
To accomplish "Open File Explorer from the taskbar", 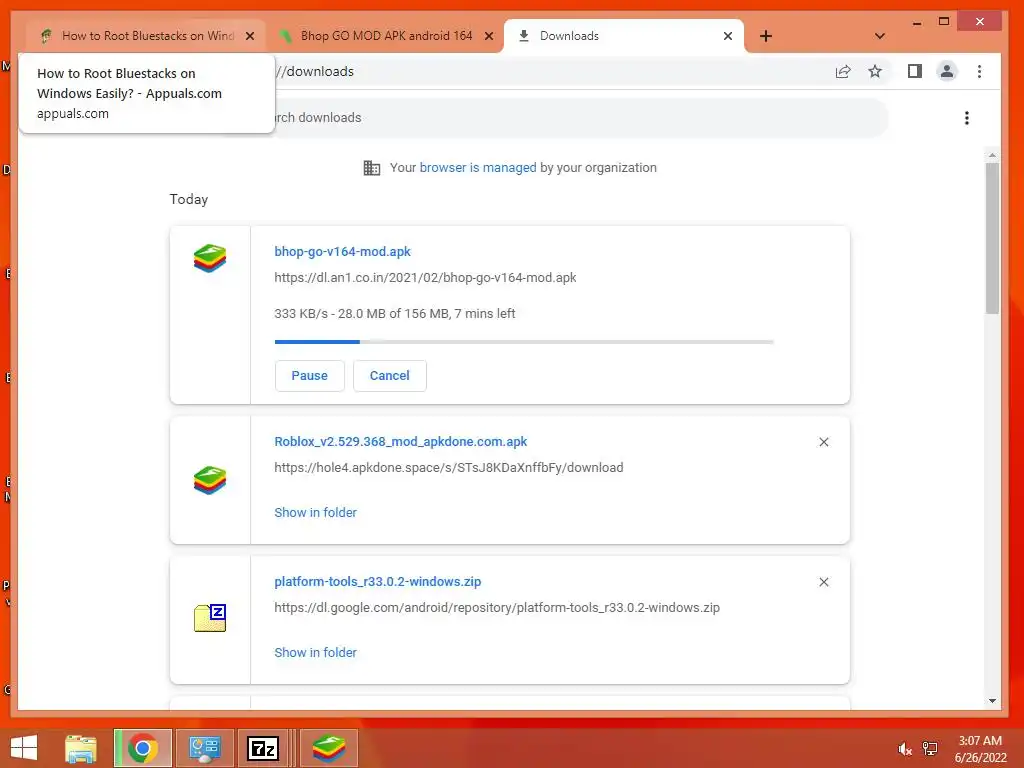I will pos(81,748).
